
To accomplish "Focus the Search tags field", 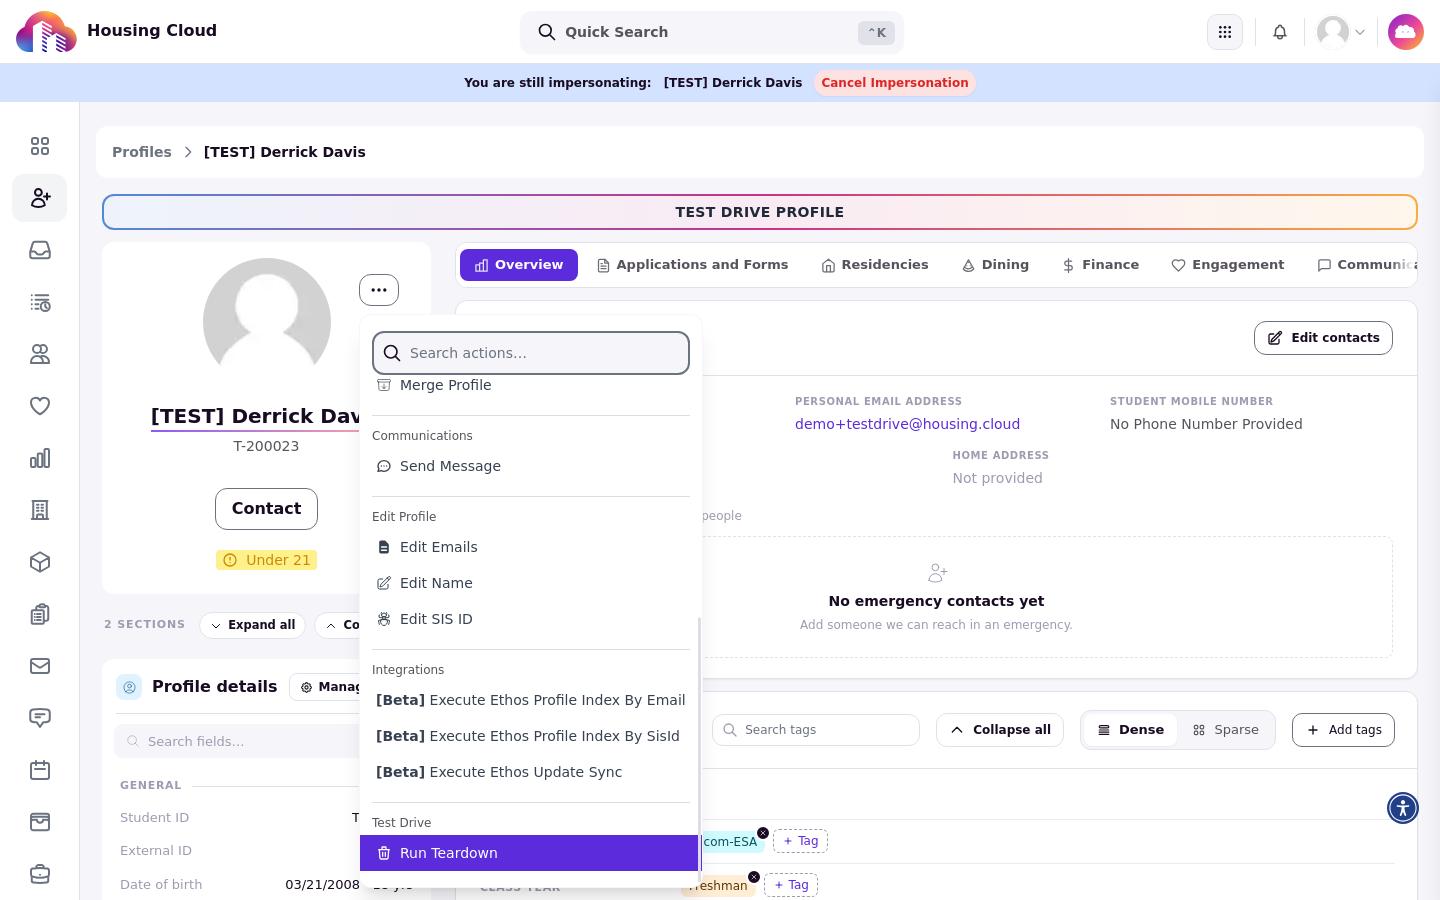I will click(816, 730).
